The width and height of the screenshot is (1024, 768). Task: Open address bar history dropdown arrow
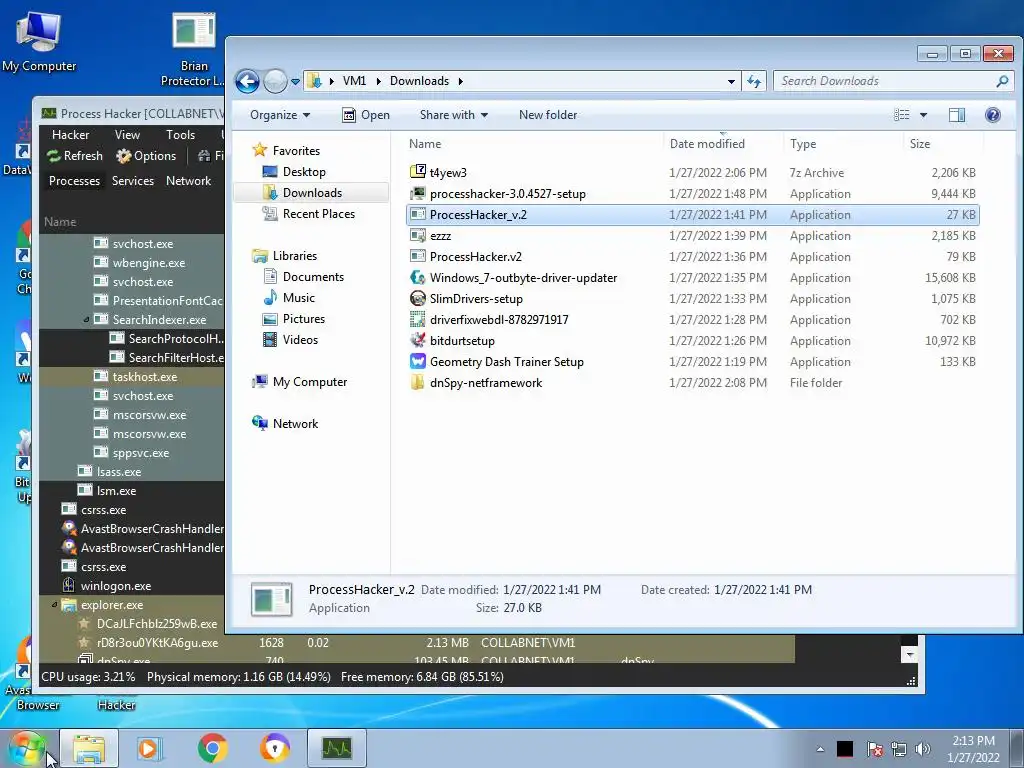click(731, 82)
